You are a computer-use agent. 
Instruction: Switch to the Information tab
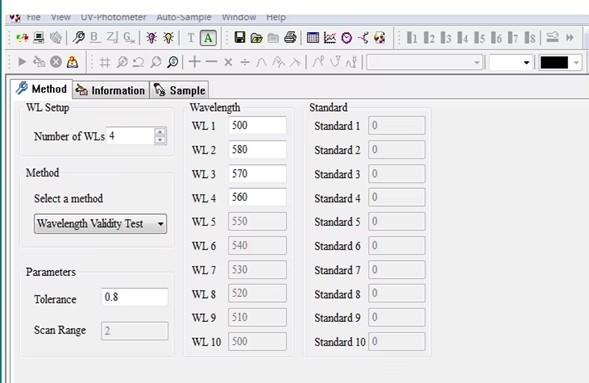click(110, 90)
